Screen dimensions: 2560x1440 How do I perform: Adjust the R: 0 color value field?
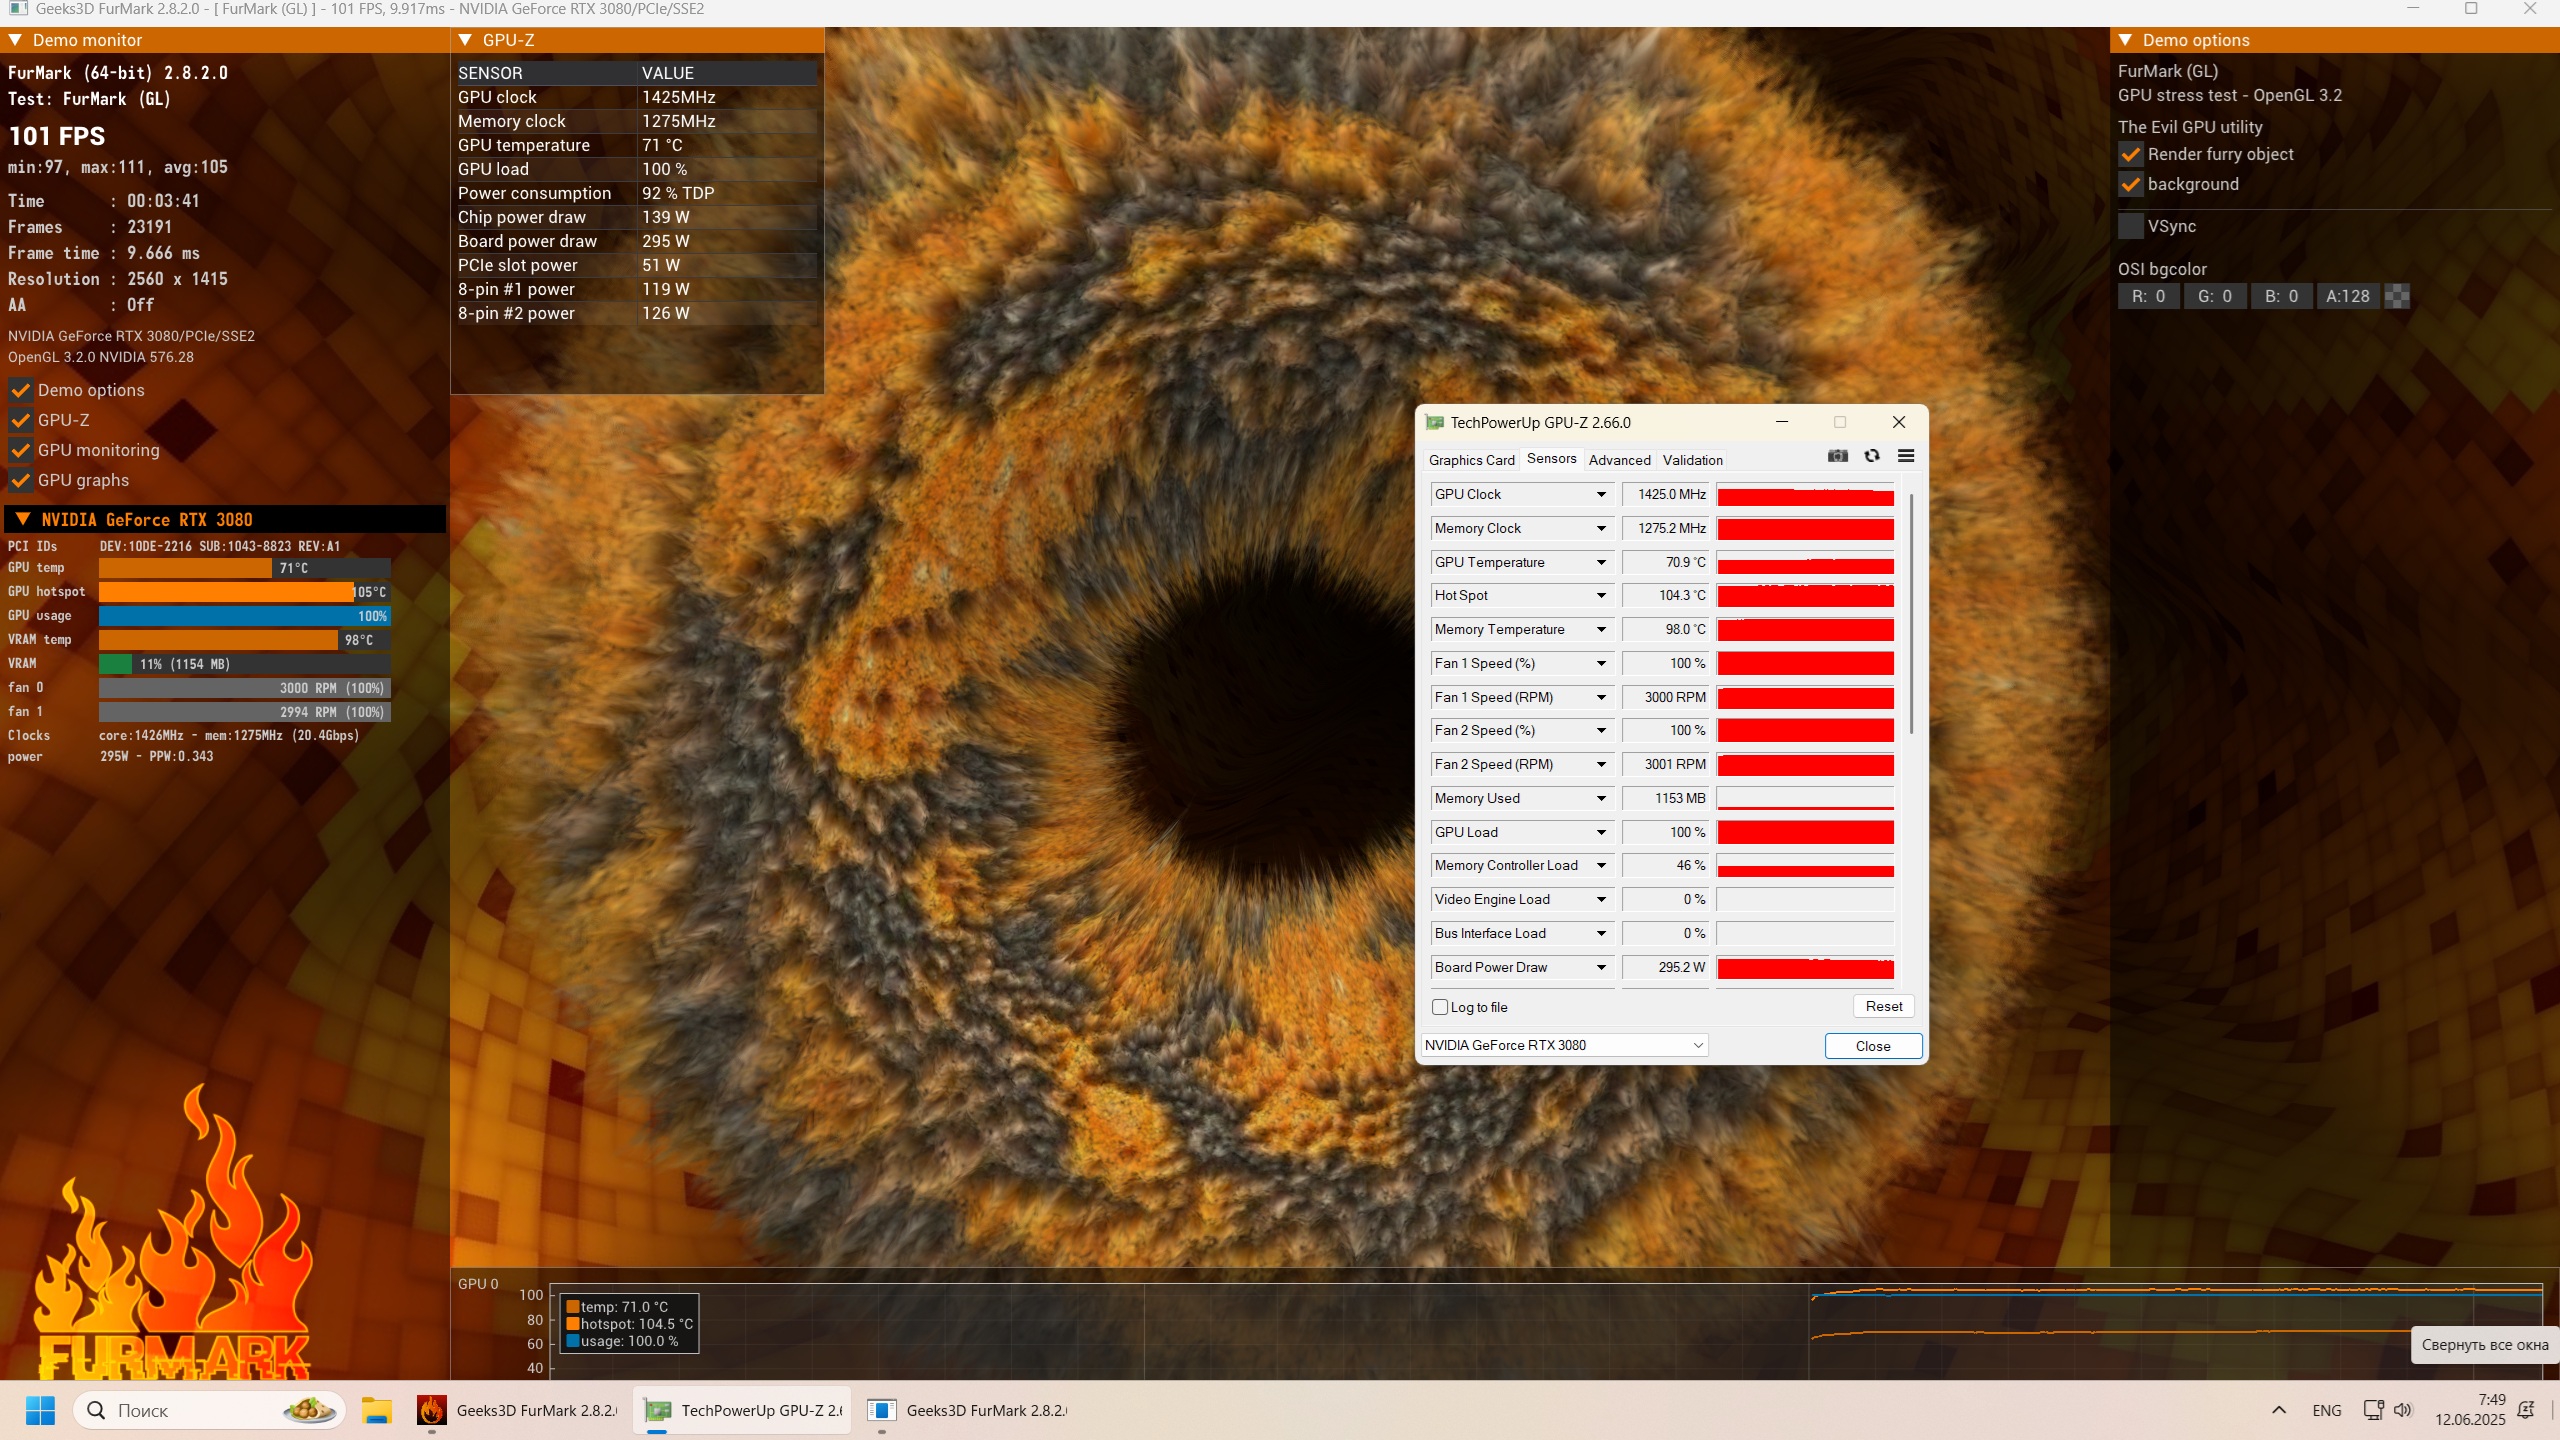2148,296
